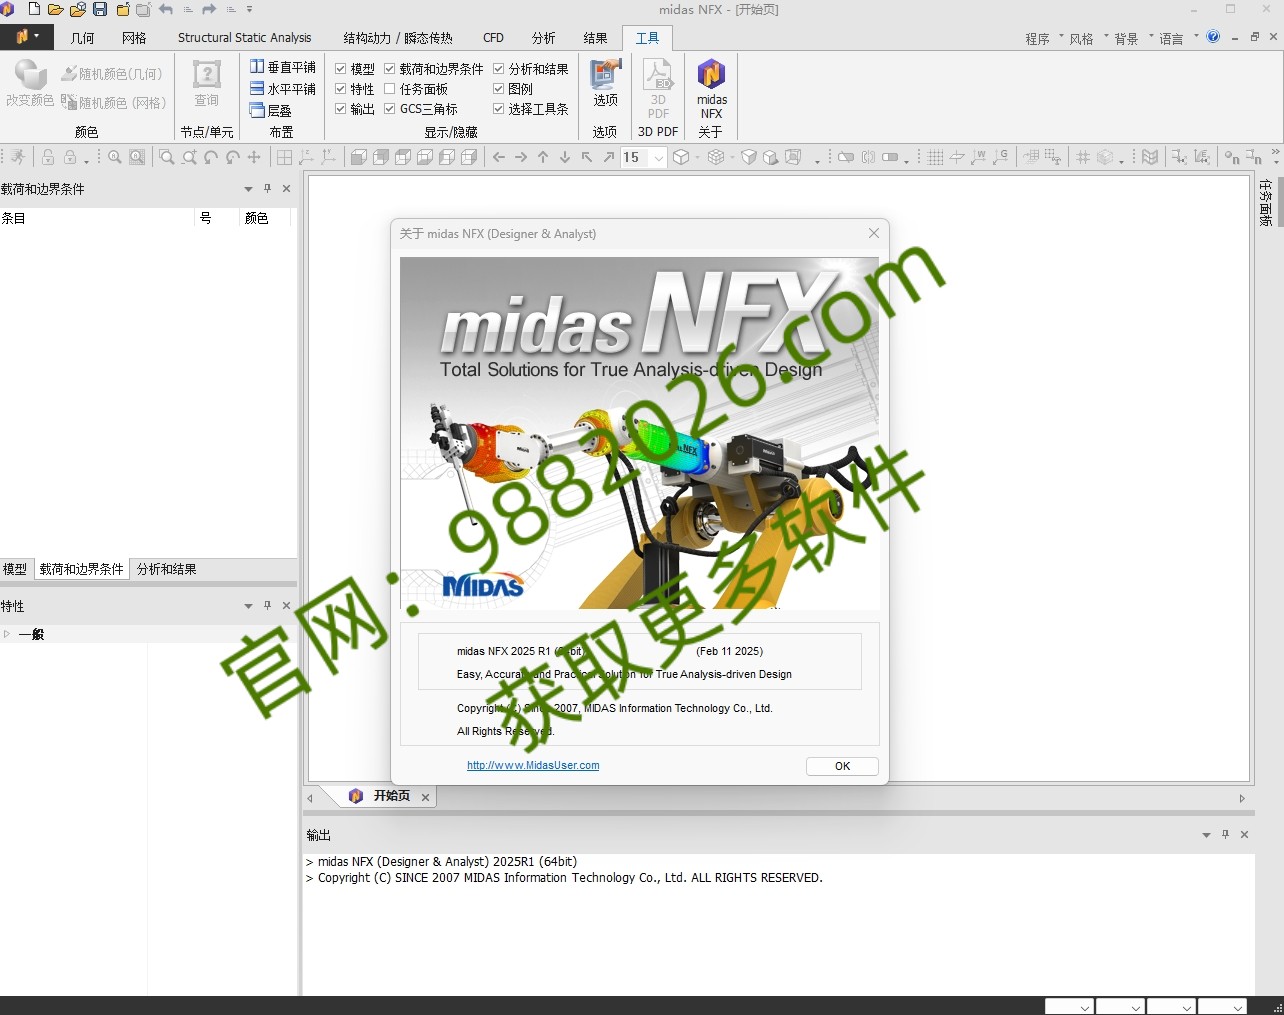Screen dimensions: 1284x1015
Task: Click the help question mark icon
Action: [x=1213, y=37]
